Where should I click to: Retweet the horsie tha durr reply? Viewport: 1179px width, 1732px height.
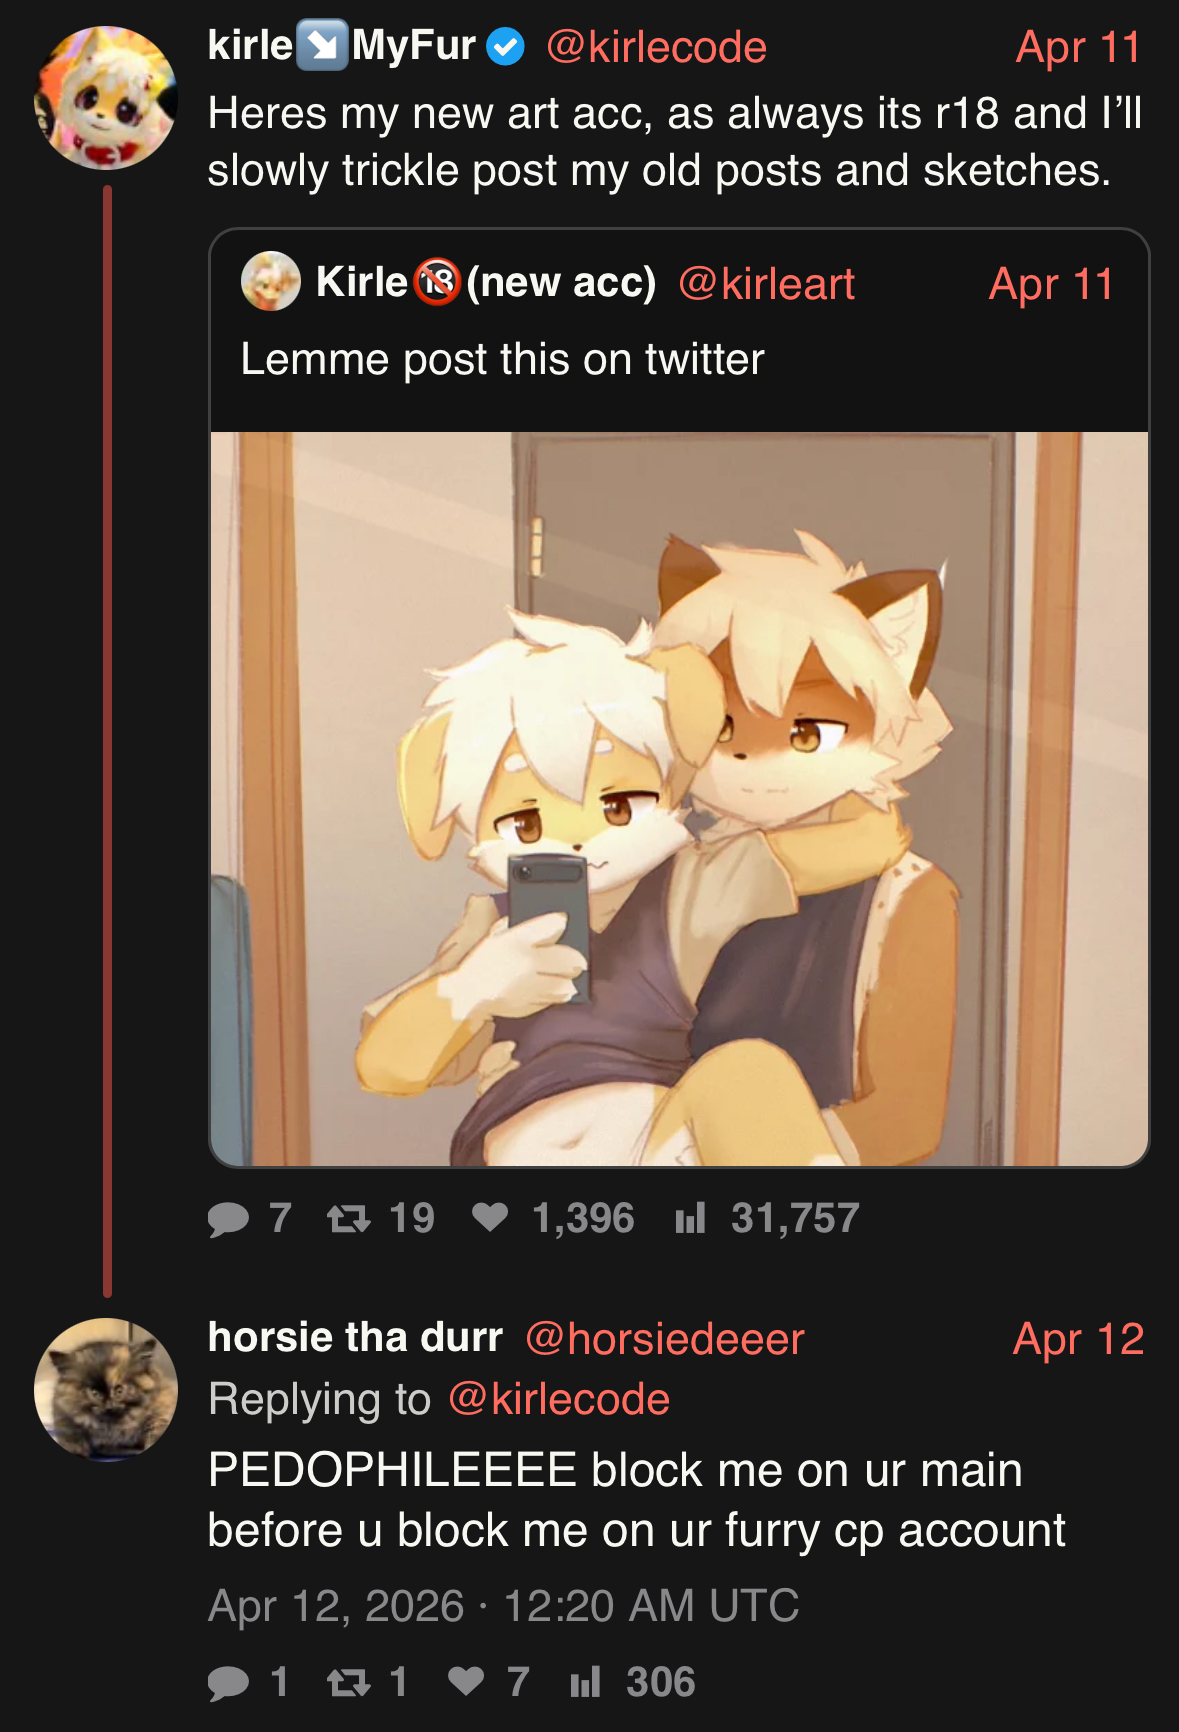pos(349,1683)
